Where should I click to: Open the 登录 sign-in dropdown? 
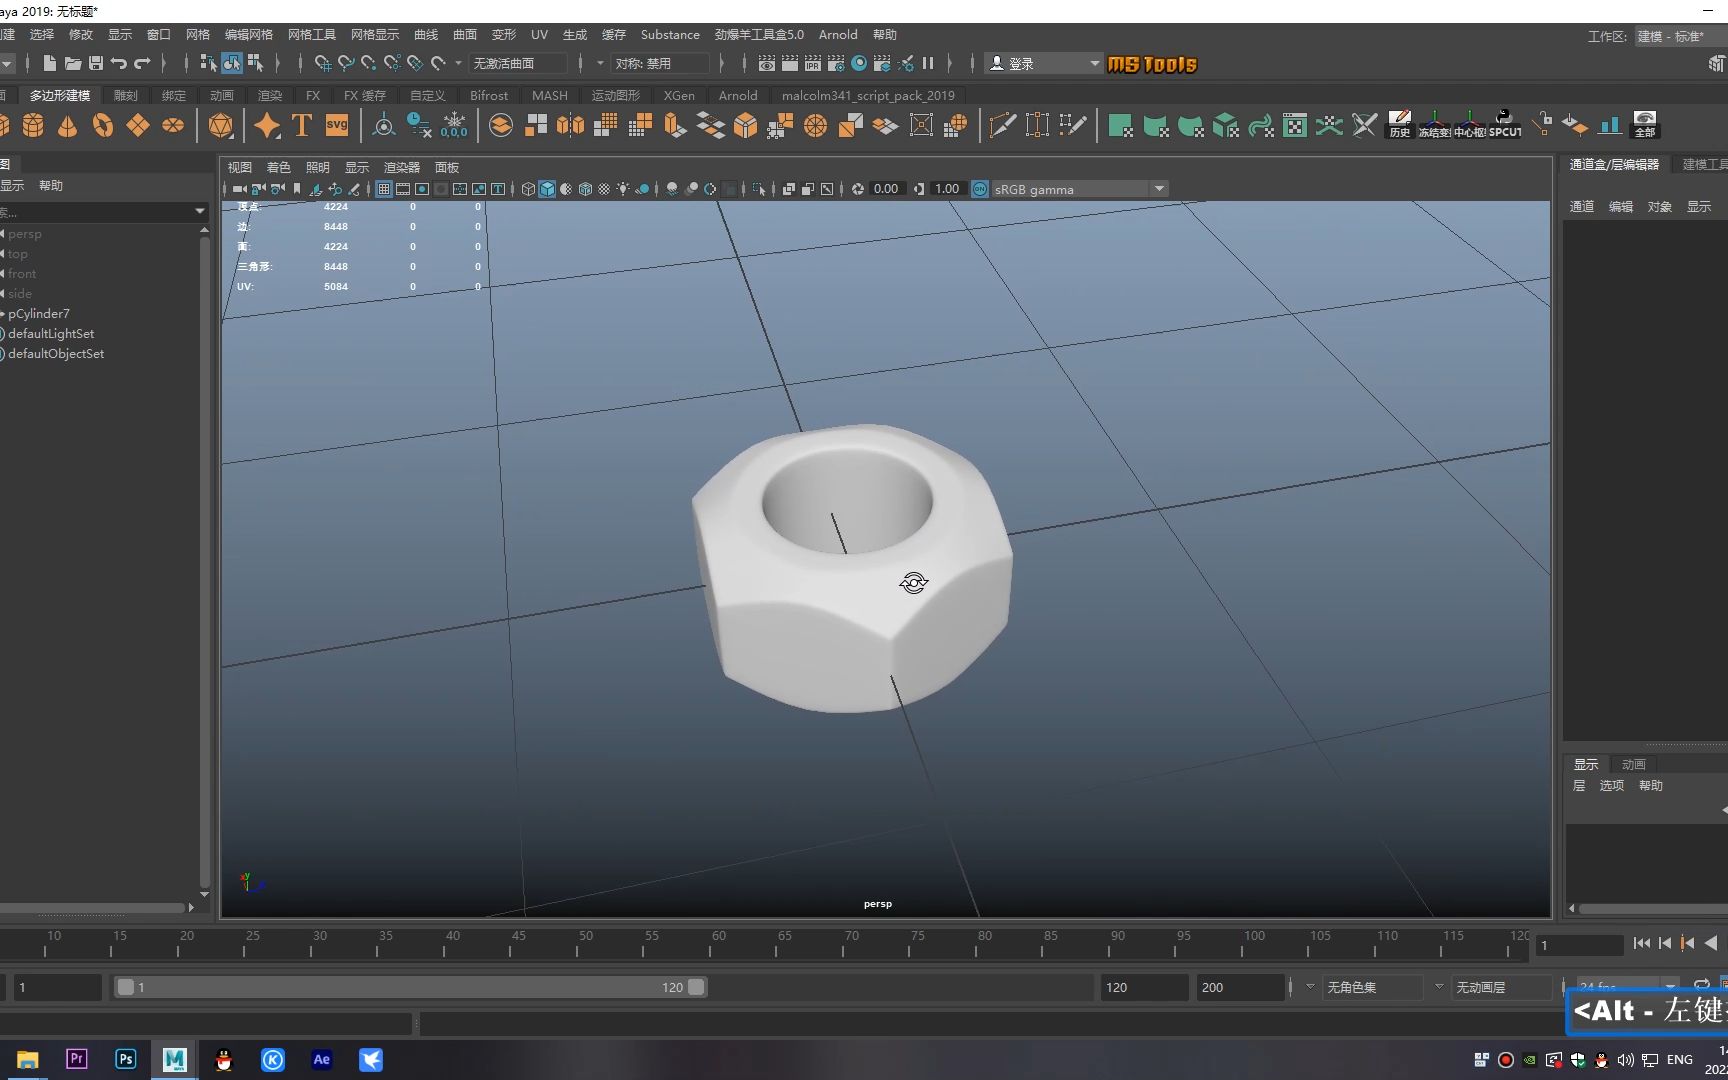click(x=1043, y=63)
